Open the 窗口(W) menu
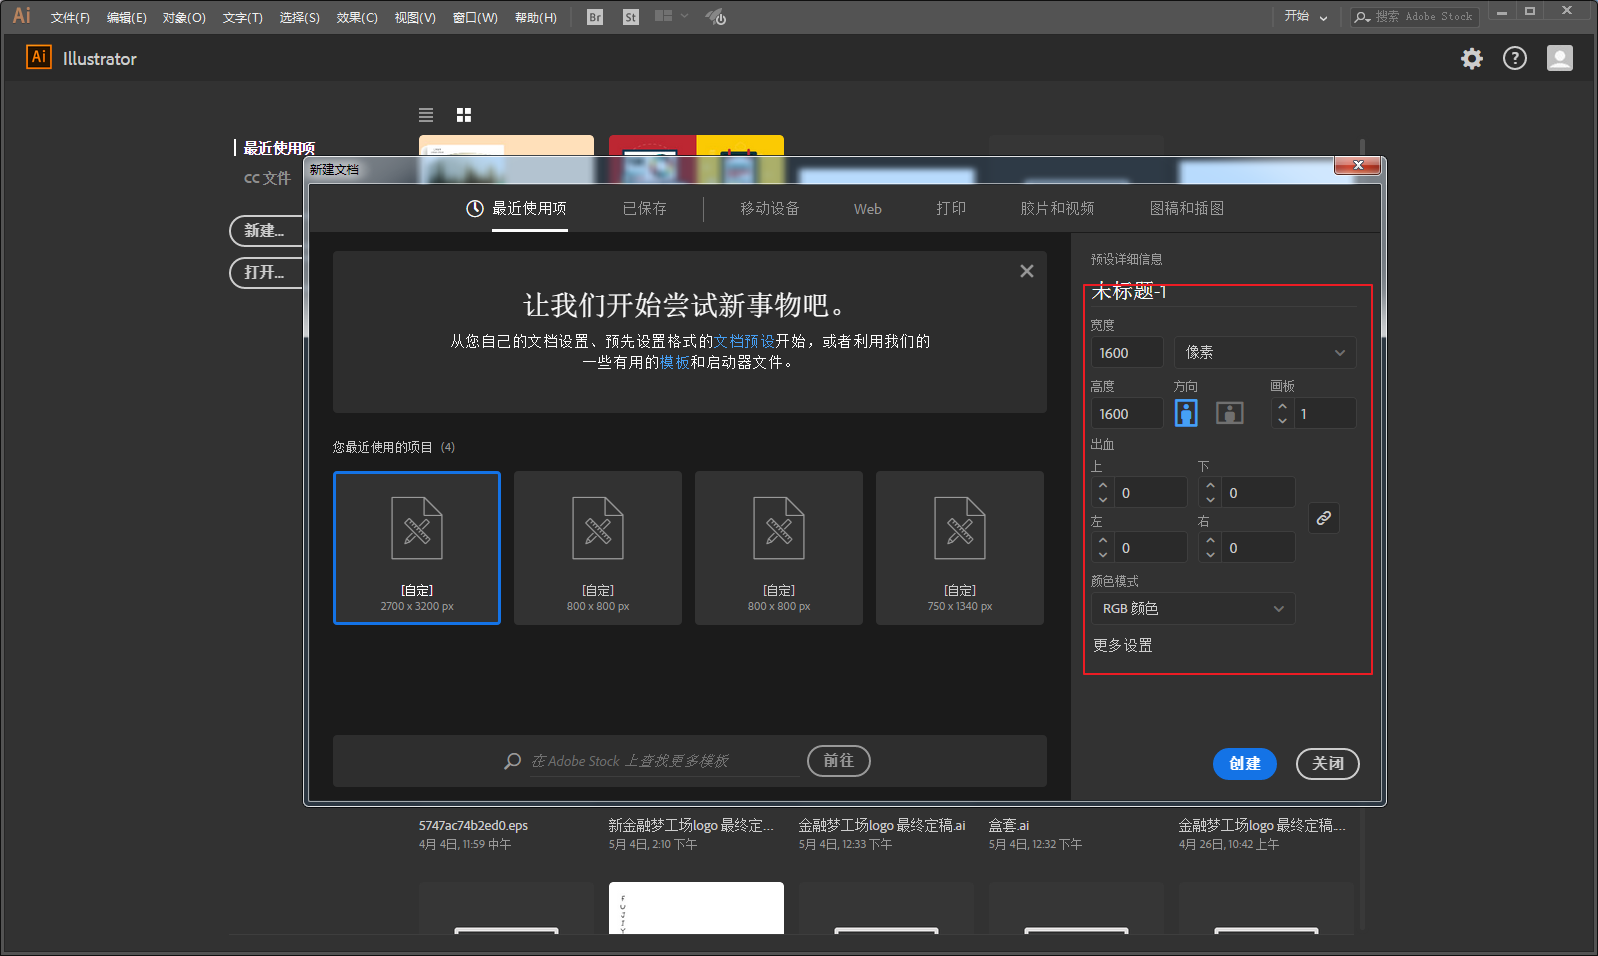This screenshot has height=956, width=1598. 475,17
